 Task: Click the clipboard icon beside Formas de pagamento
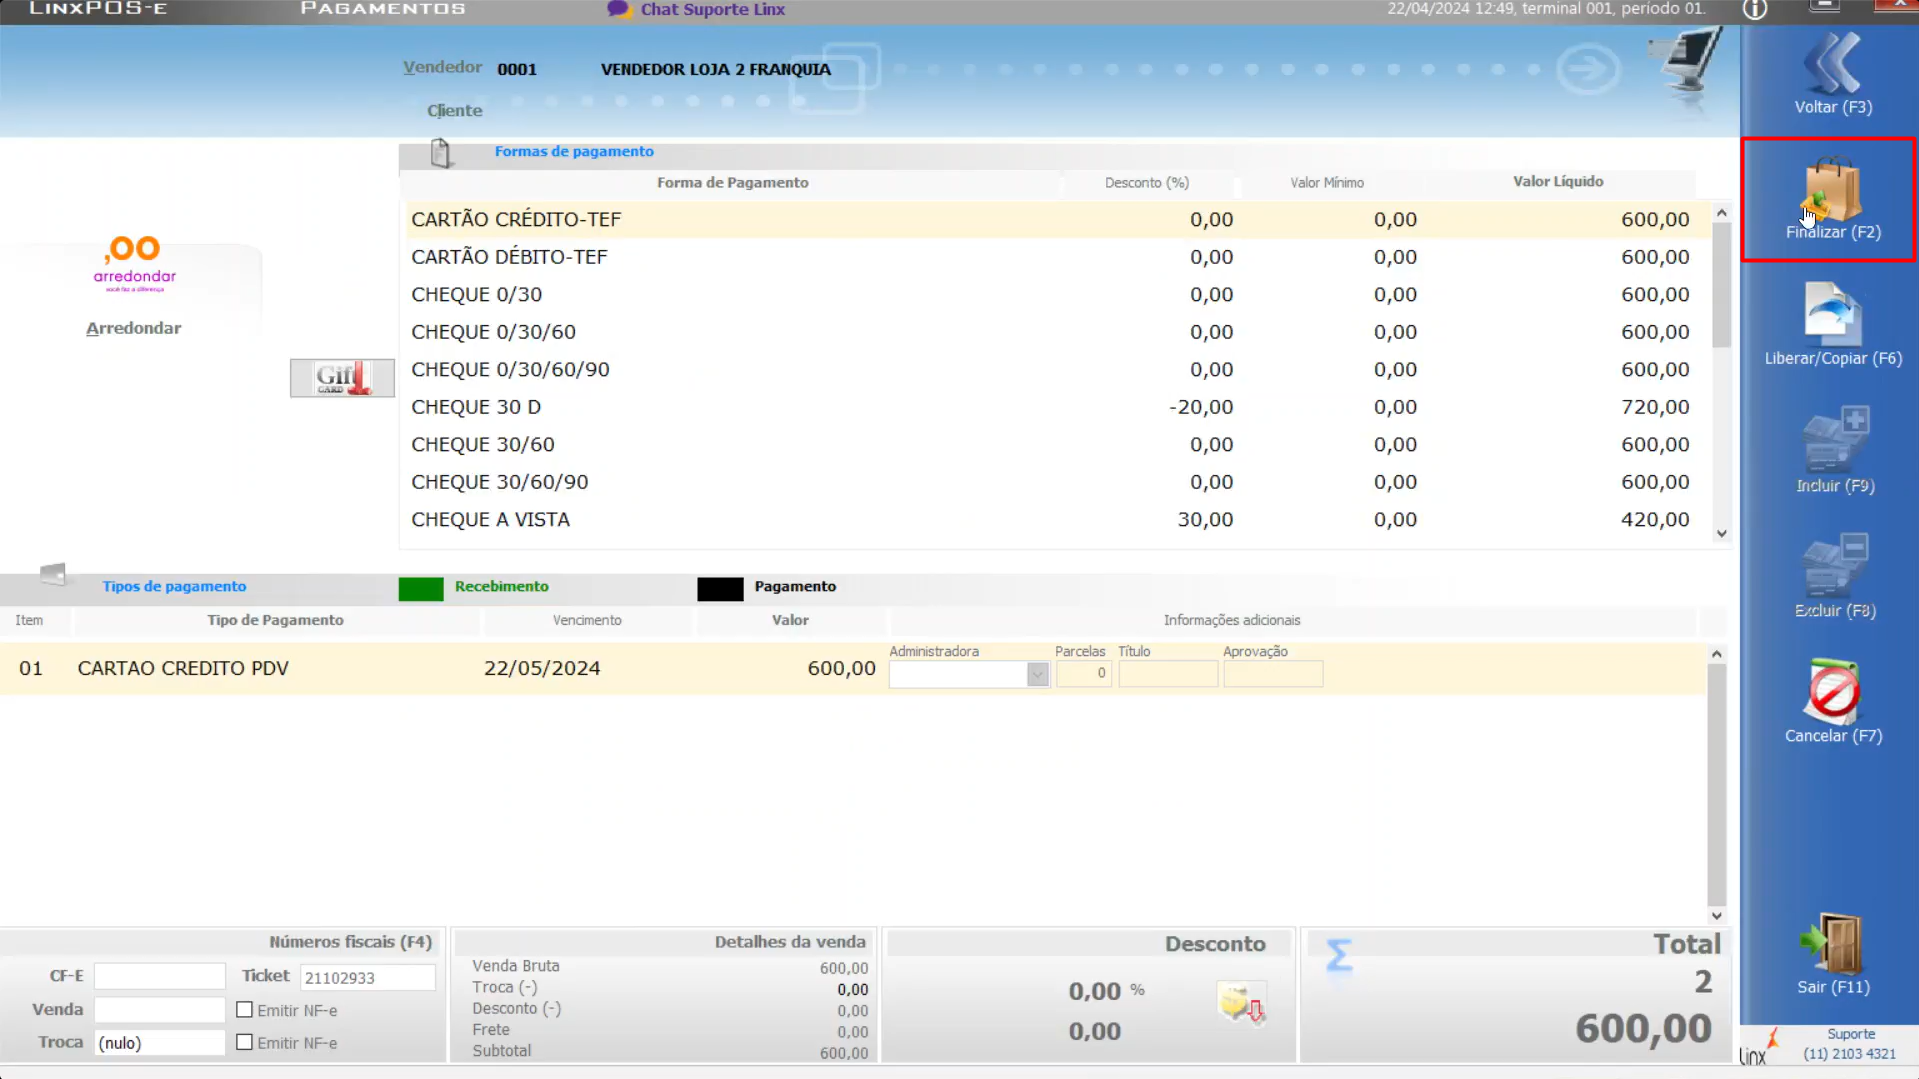click(x=441, y=153)
